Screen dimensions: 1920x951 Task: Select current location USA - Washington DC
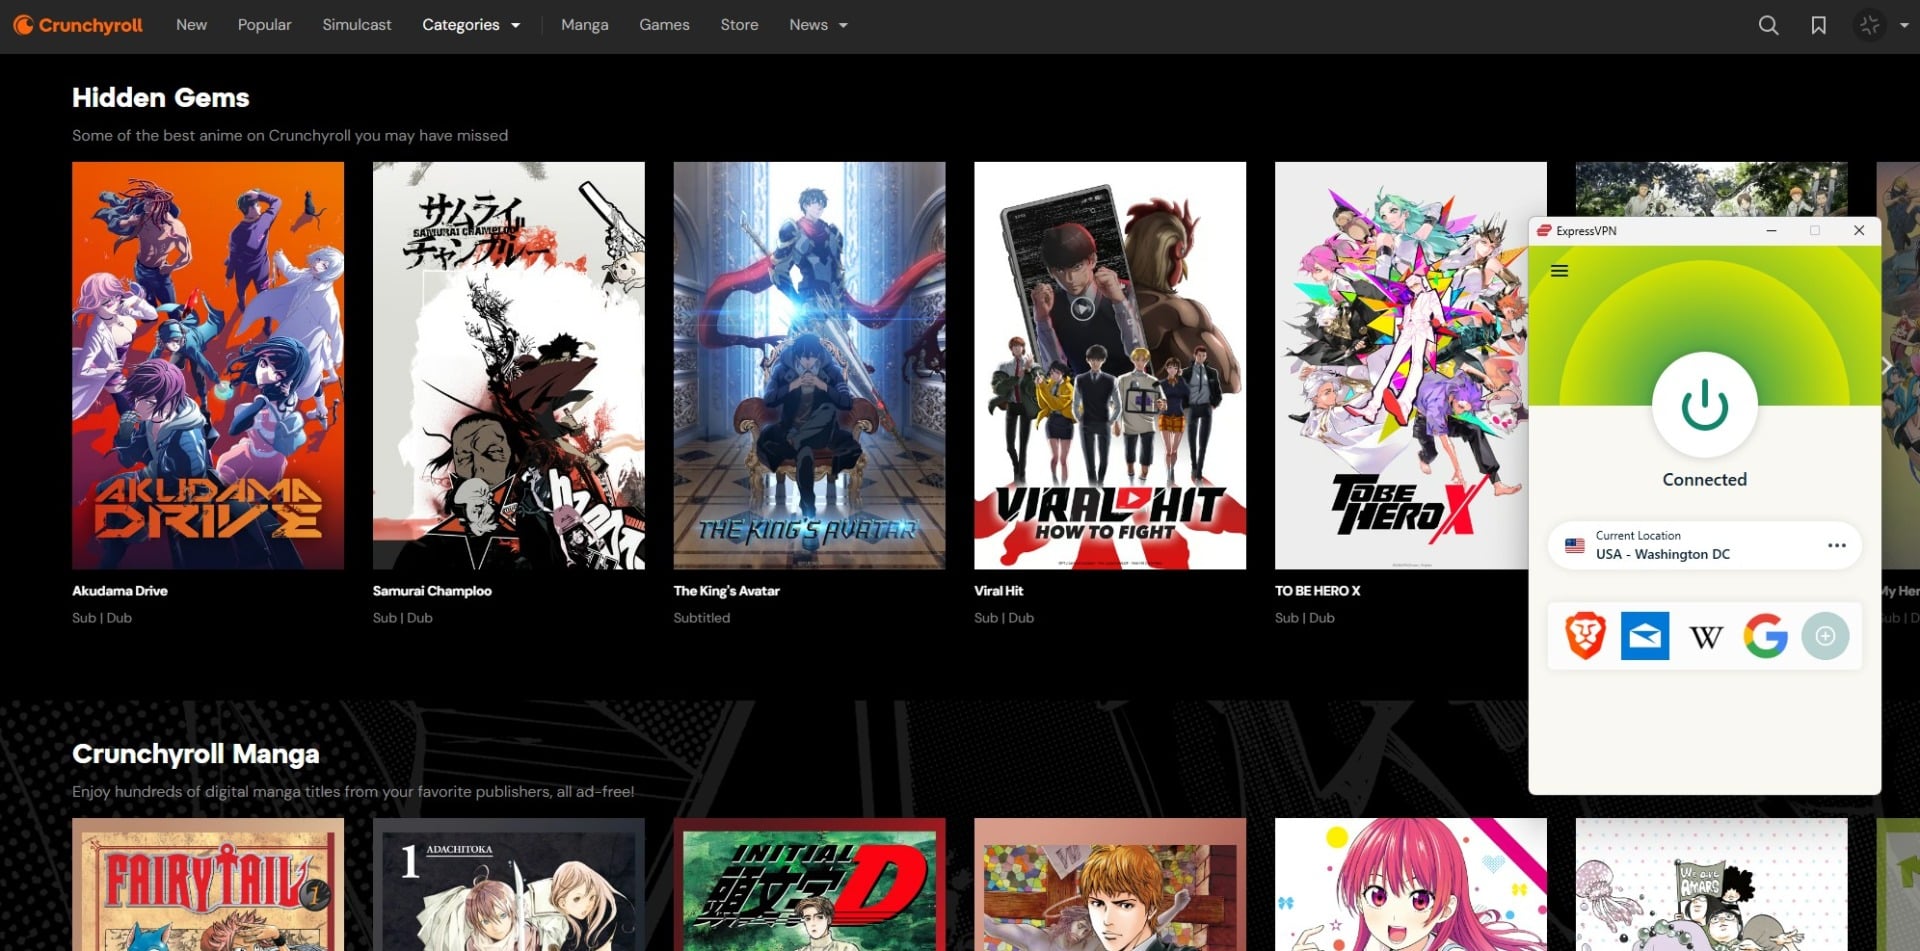1704,546
